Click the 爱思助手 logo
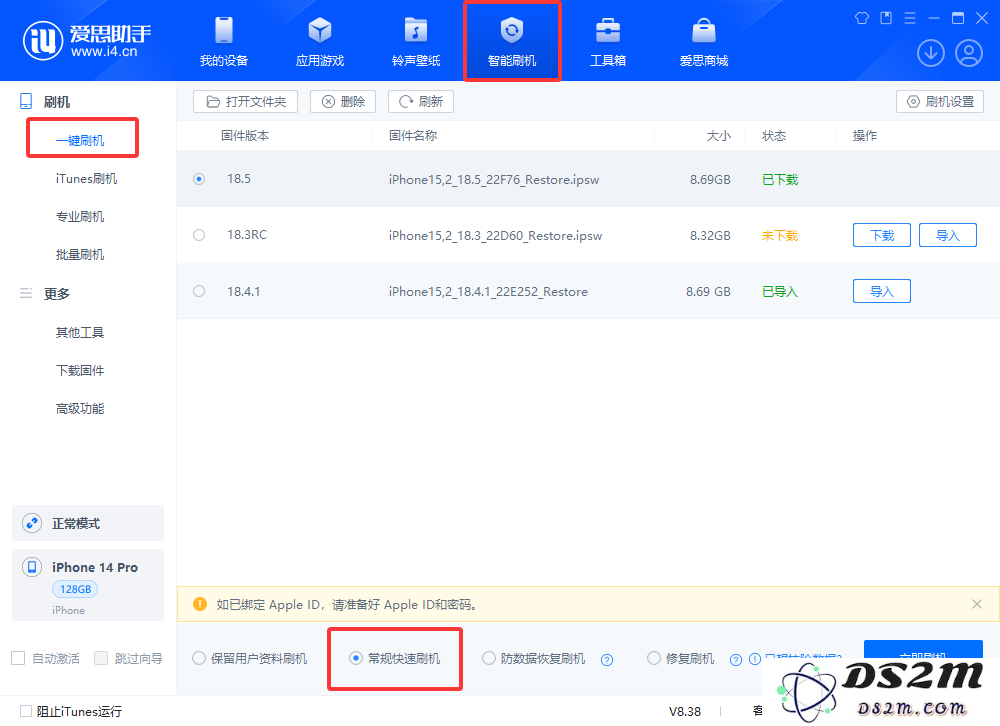The height and width of the screenshot is (726, 1000). tap(87, 41)
